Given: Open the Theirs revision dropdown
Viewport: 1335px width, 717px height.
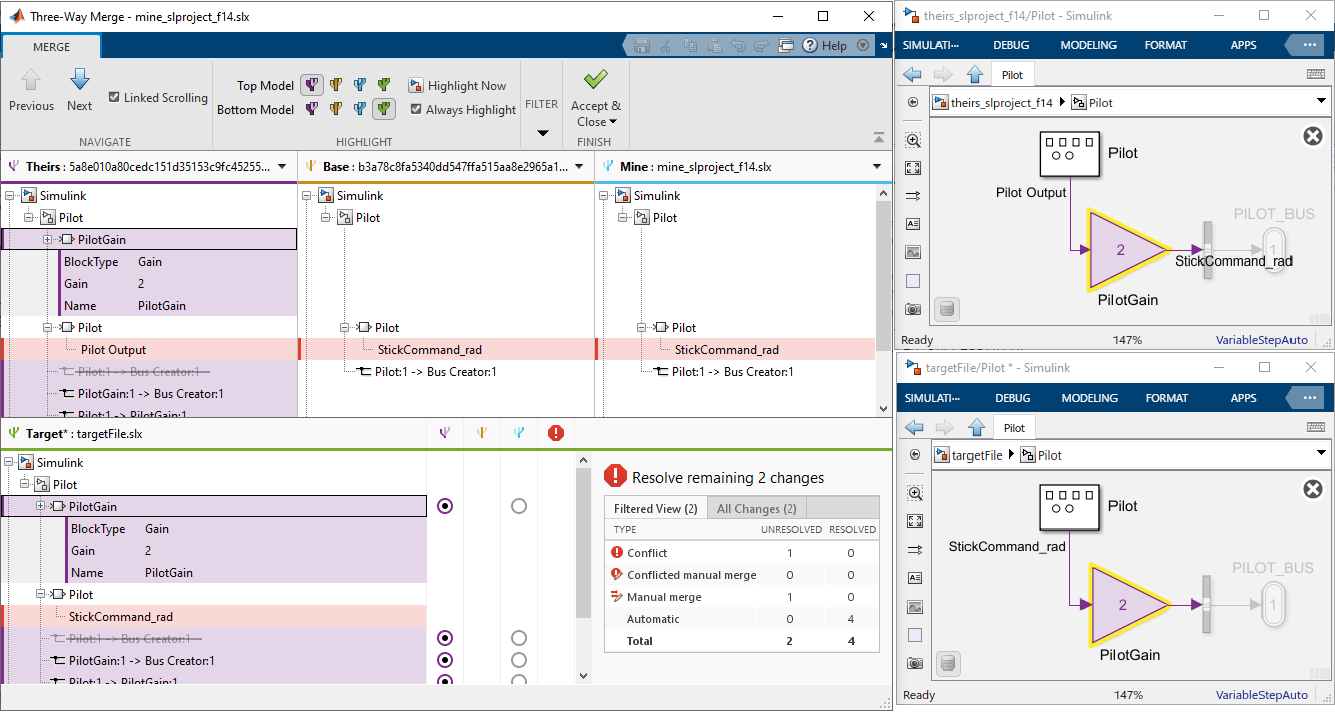Looking at the screenshot, I should pos(282,167).
